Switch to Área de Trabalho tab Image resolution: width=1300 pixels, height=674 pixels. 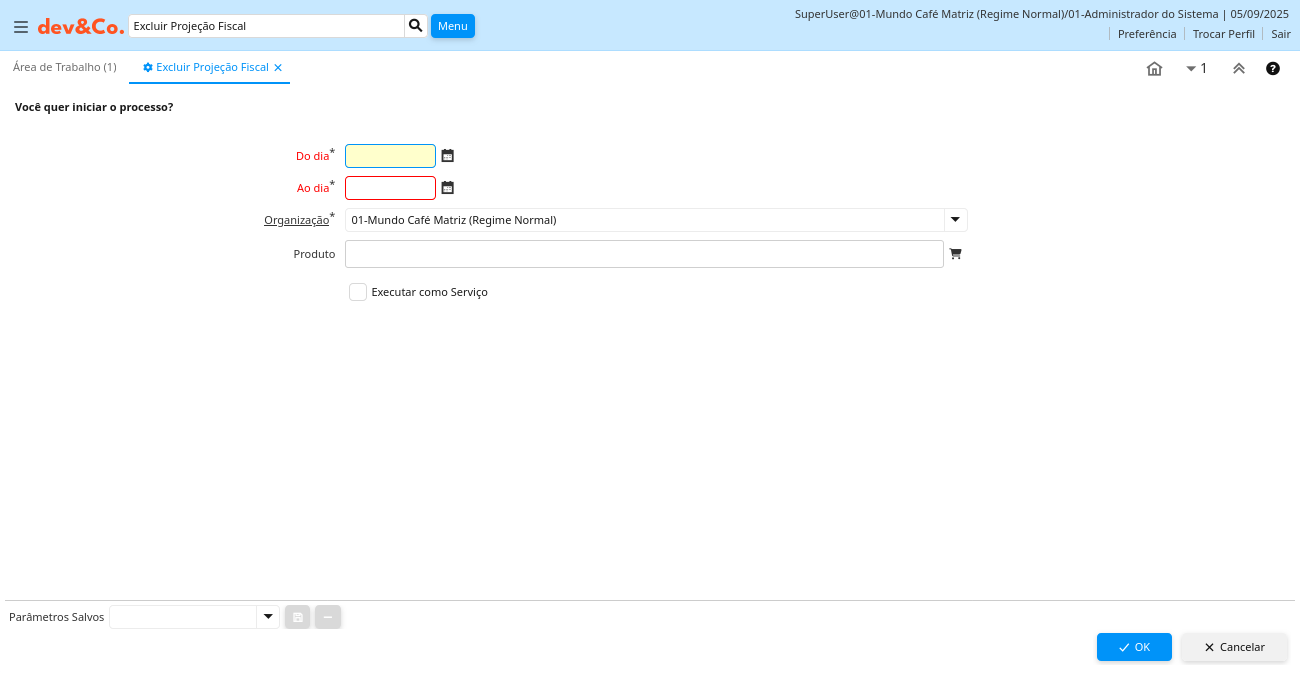click(x=65, y=67)
